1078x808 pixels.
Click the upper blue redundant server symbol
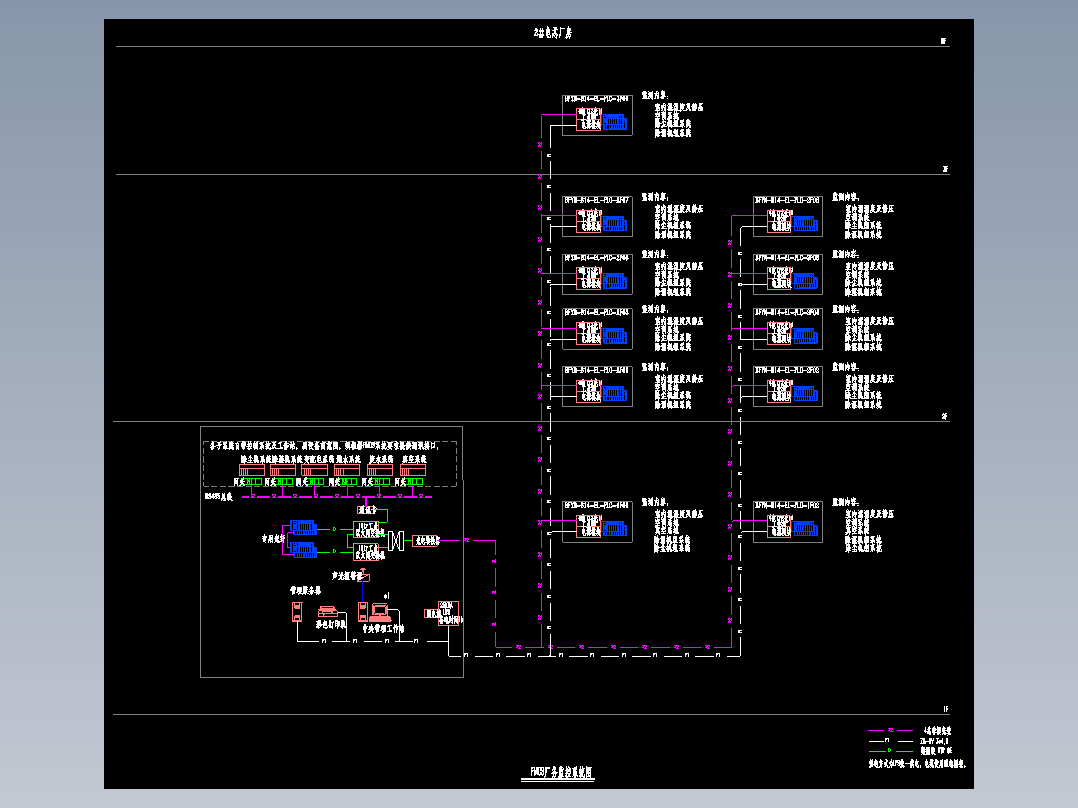point(302,527)
